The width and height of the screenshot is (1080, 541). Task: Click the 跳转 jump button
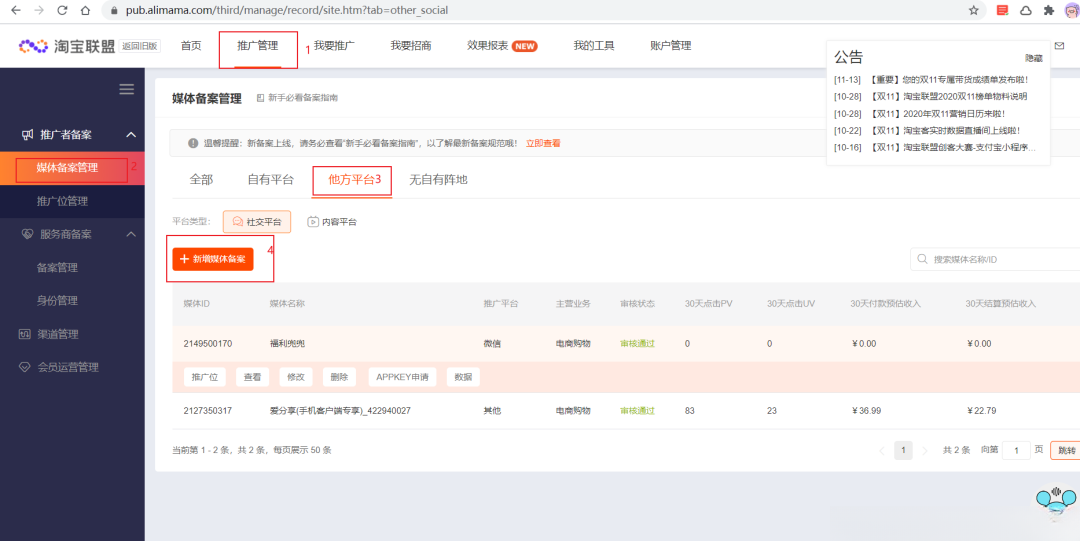pos(1065,451)
